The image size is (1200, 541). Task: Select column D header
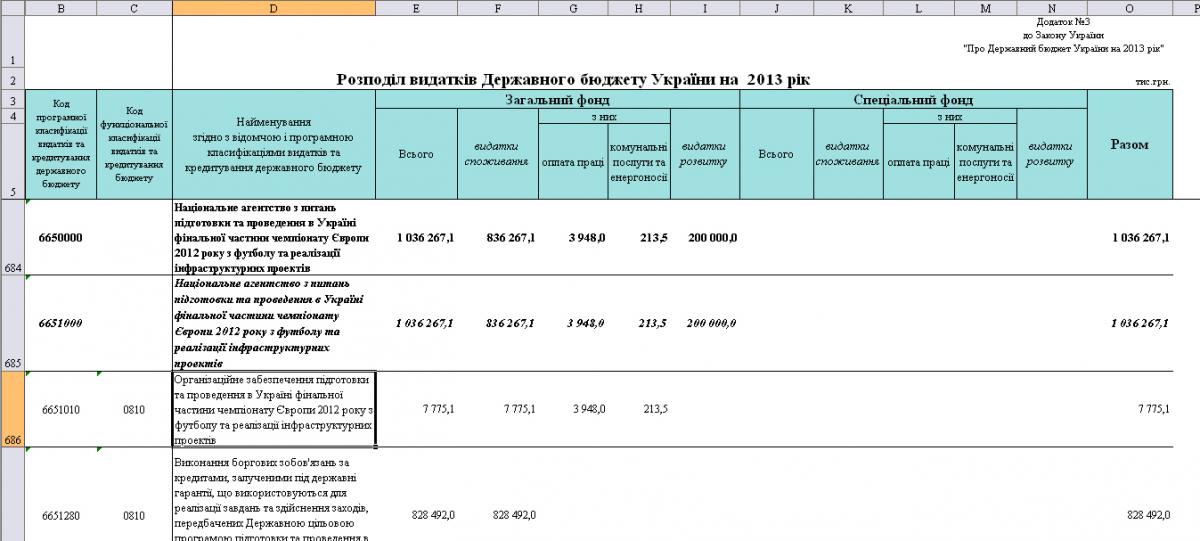tap(273, 7)
